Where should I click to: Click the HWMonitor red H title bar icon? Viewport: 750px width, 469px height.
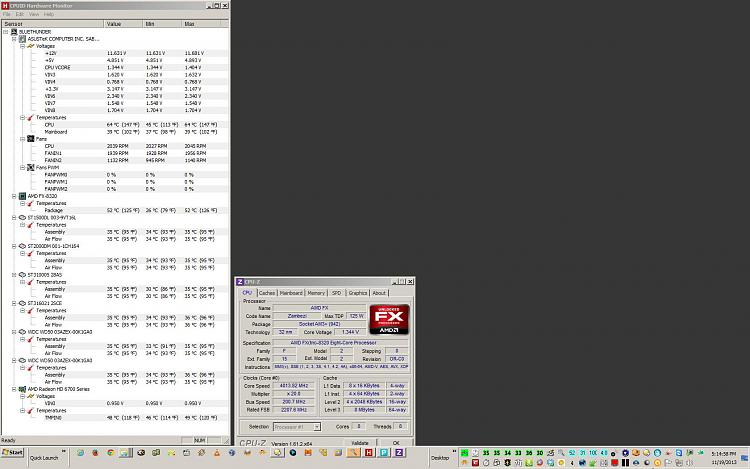coord(5,6)
